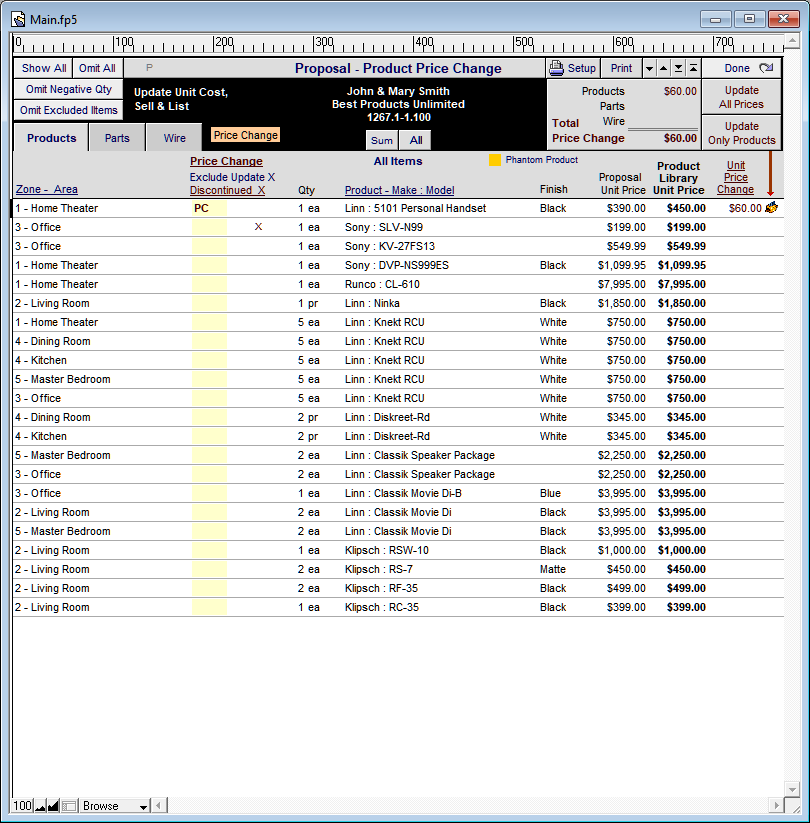The height and width of the screenshot is (823, 810).
Task: Click the Done return arrow icon
Action: 766,68
